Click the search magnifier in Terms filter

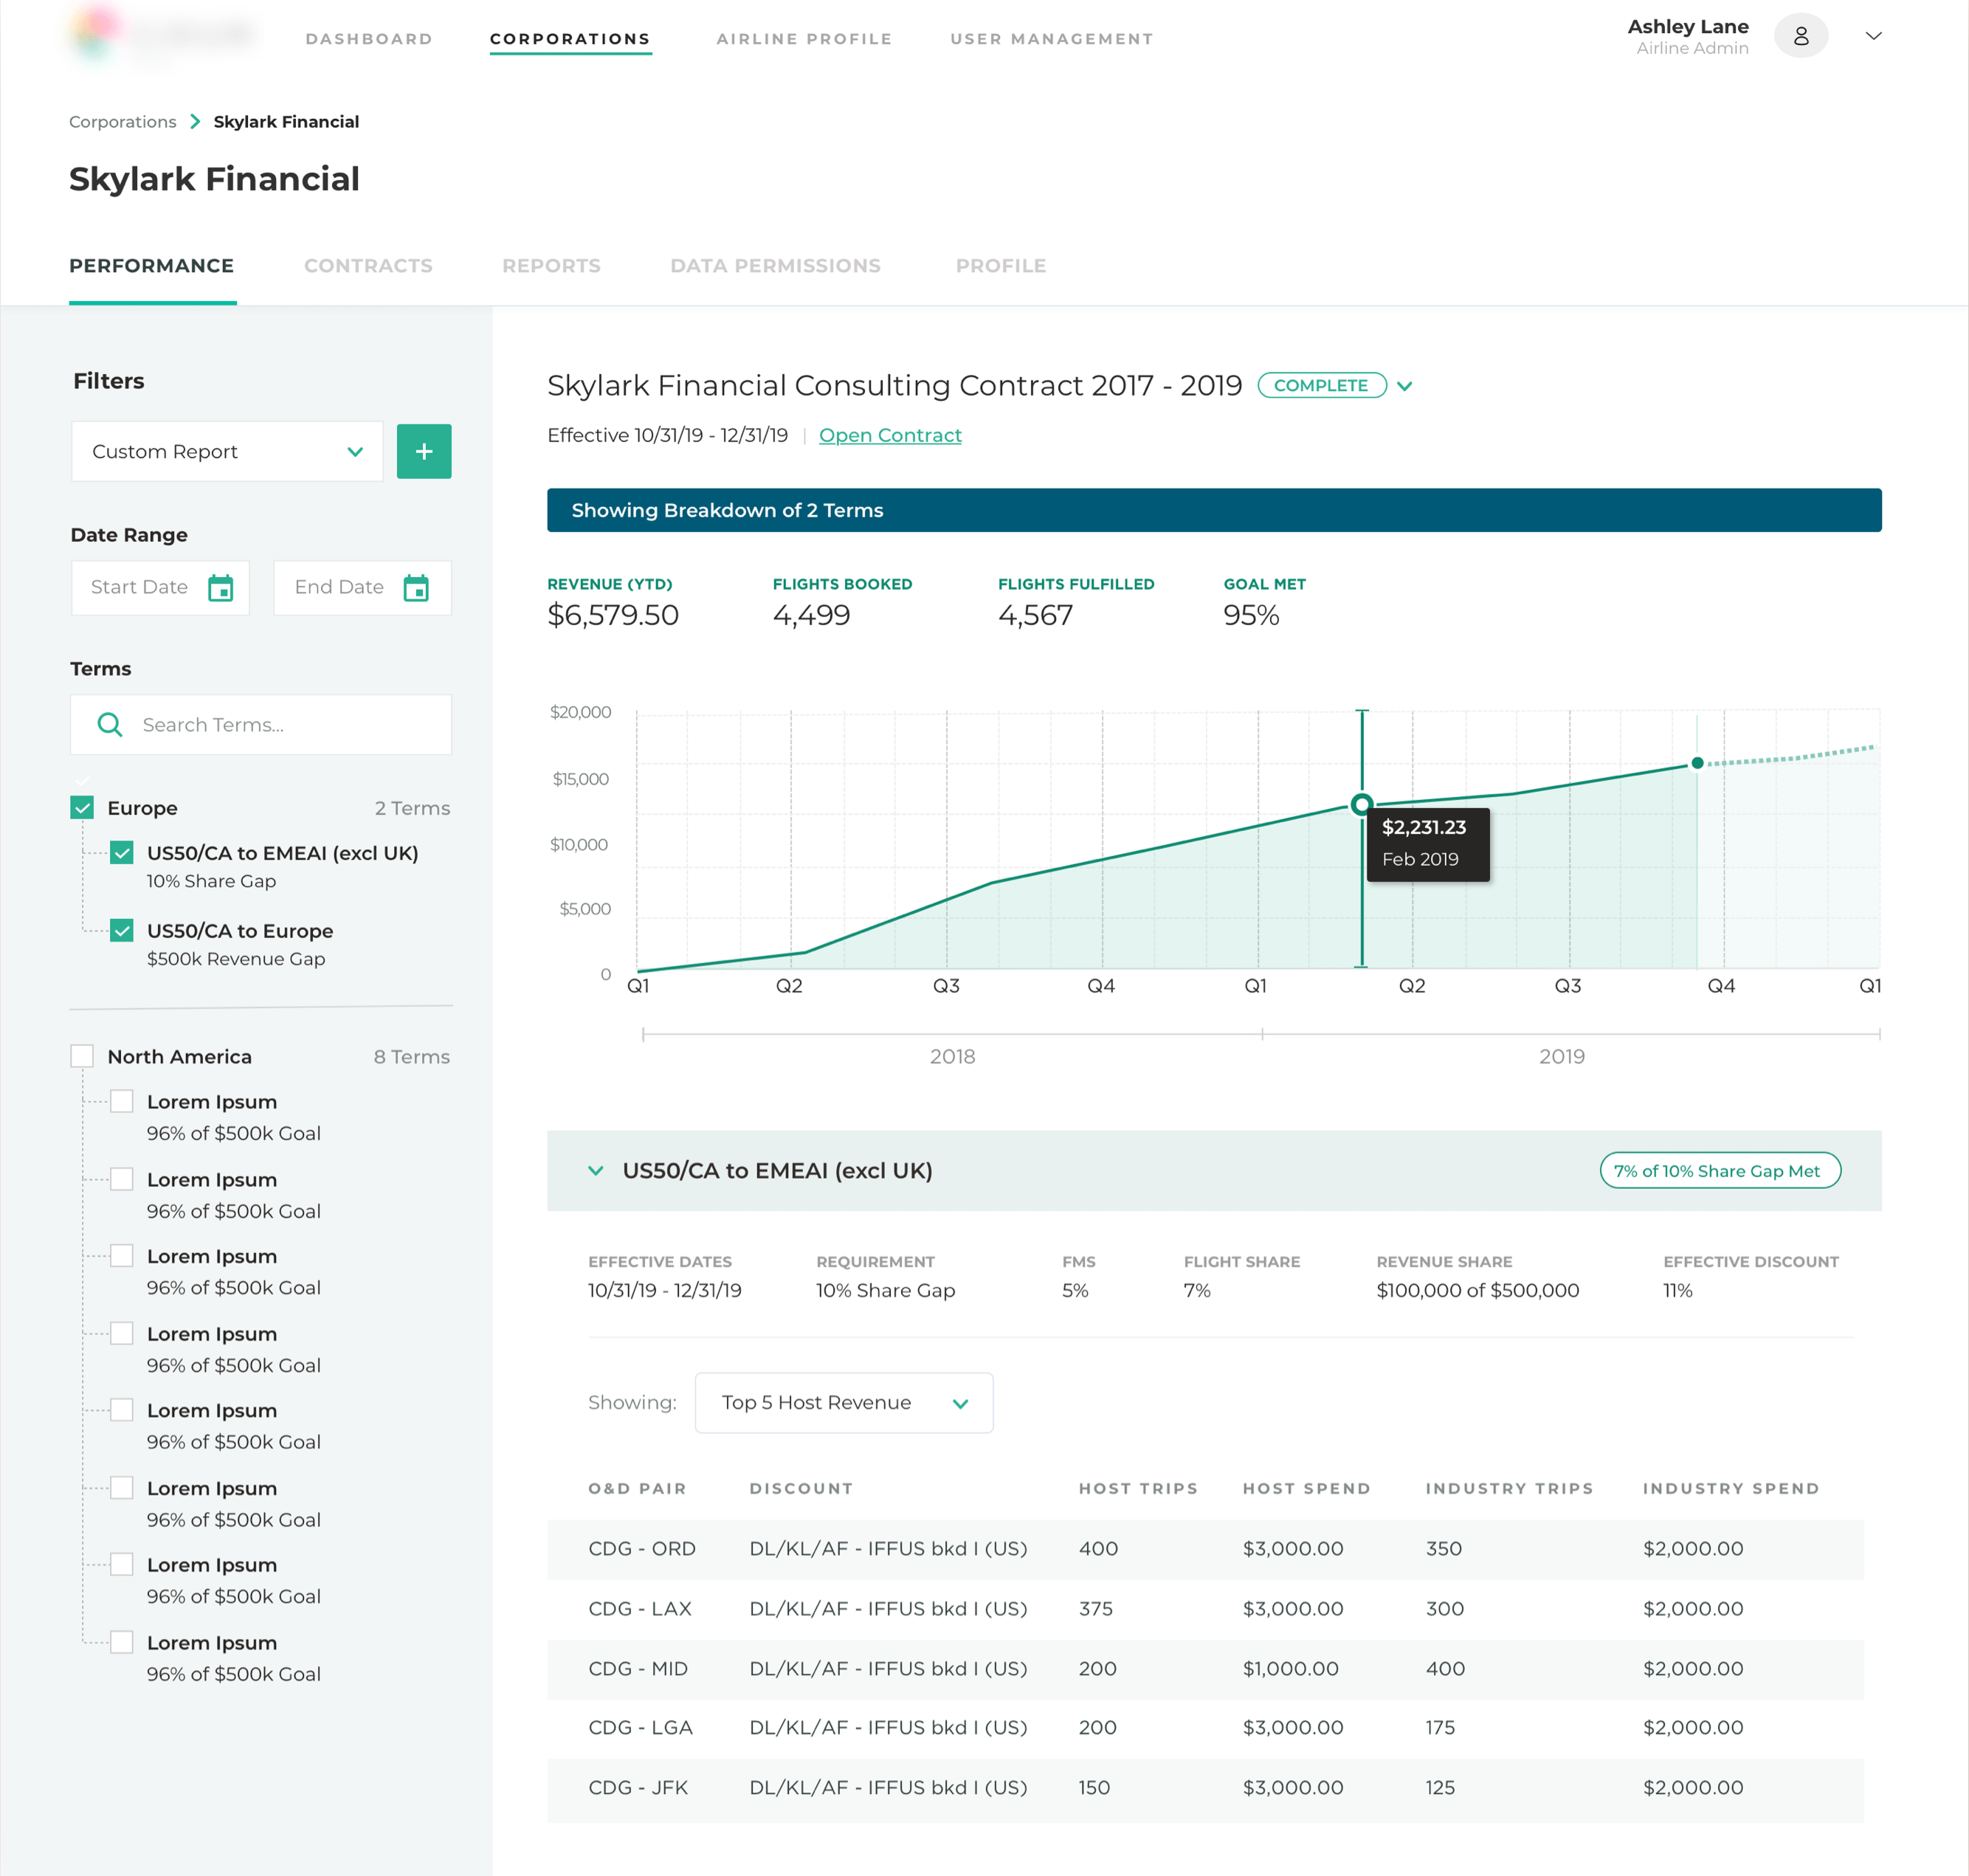click(x=110, y=724)
